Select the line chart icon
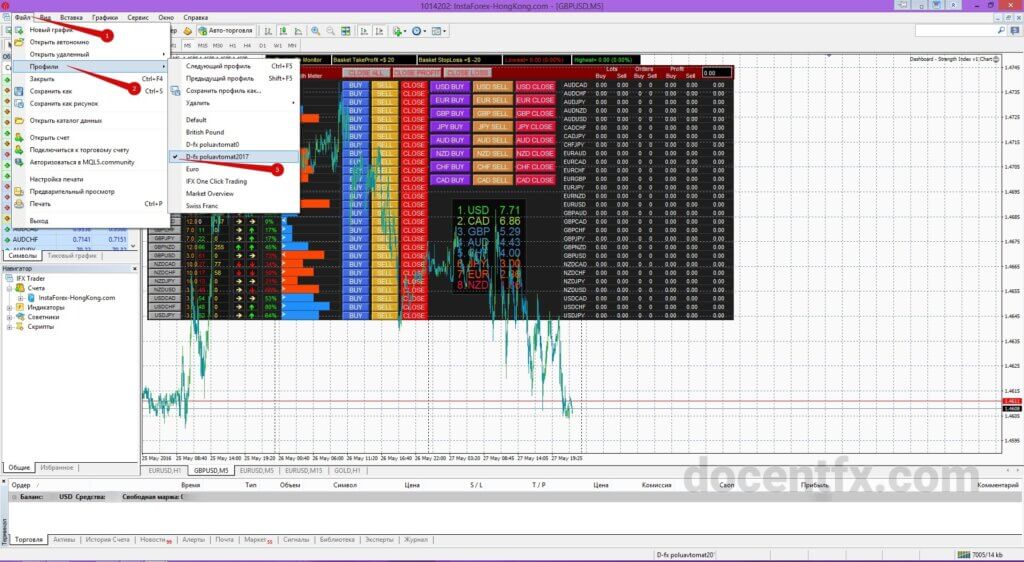Viewport: 1024px width, 562px height. pyautogui.click(x=298, y=31)
